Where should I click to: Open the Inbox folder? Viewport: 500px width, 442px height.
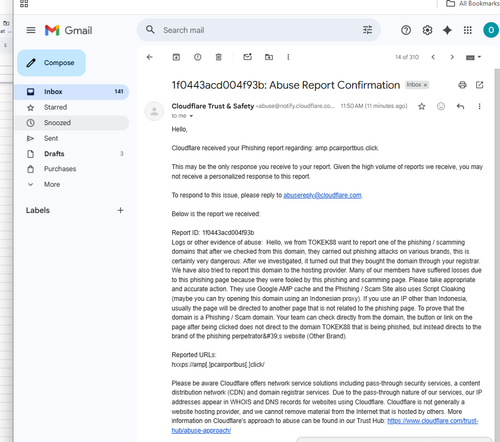click(x=71, y=92)
